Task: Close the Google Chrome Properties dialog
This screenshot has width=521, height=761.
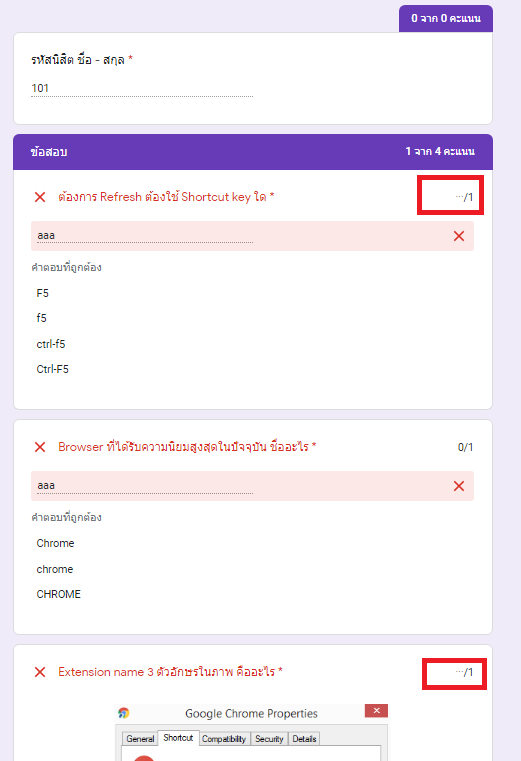Action: click(x=376, y=711)
